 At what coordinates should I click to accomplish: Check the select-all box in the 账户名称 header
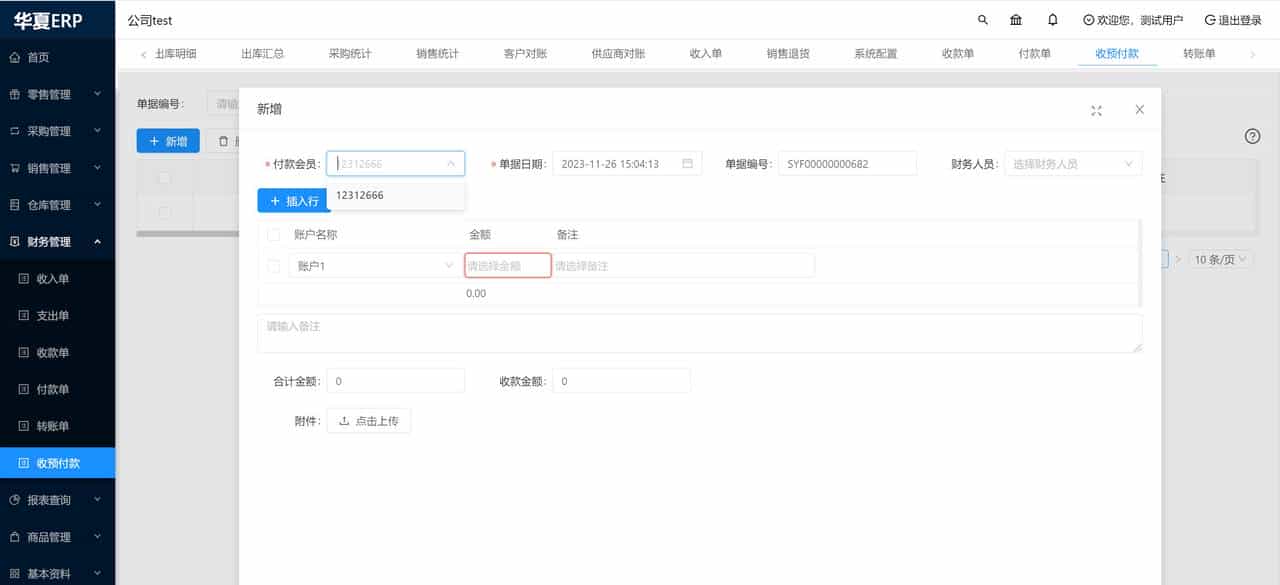273,234
